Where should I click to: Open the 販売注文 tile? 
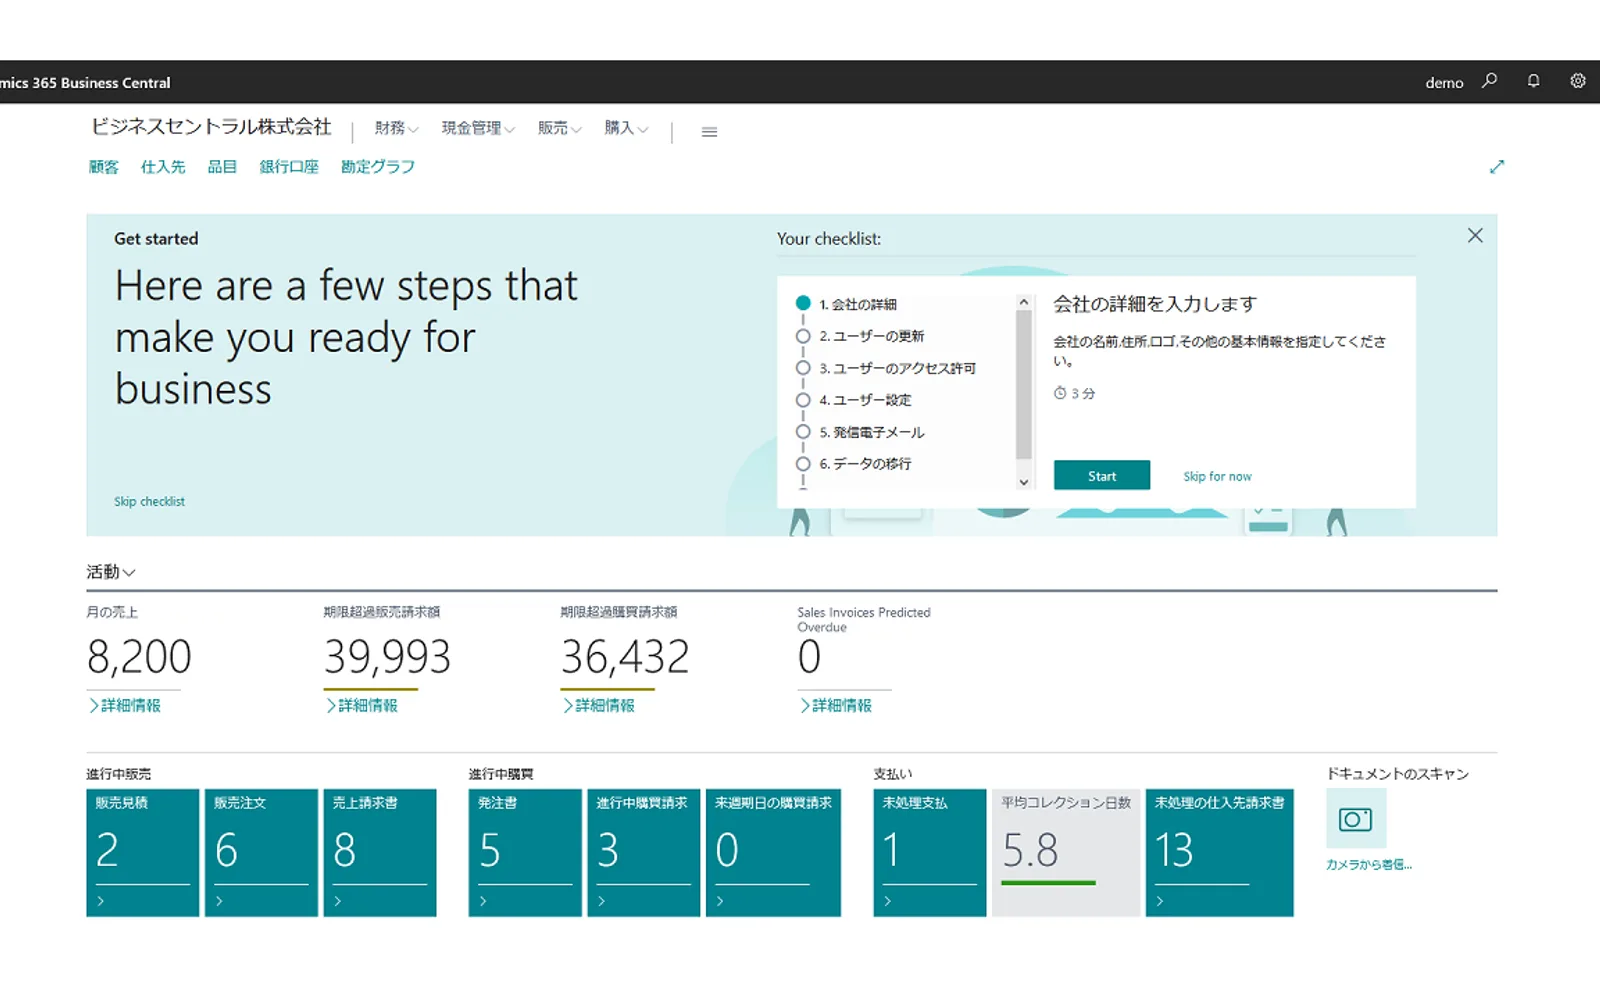pyautogui.click(x=261, y=853)
